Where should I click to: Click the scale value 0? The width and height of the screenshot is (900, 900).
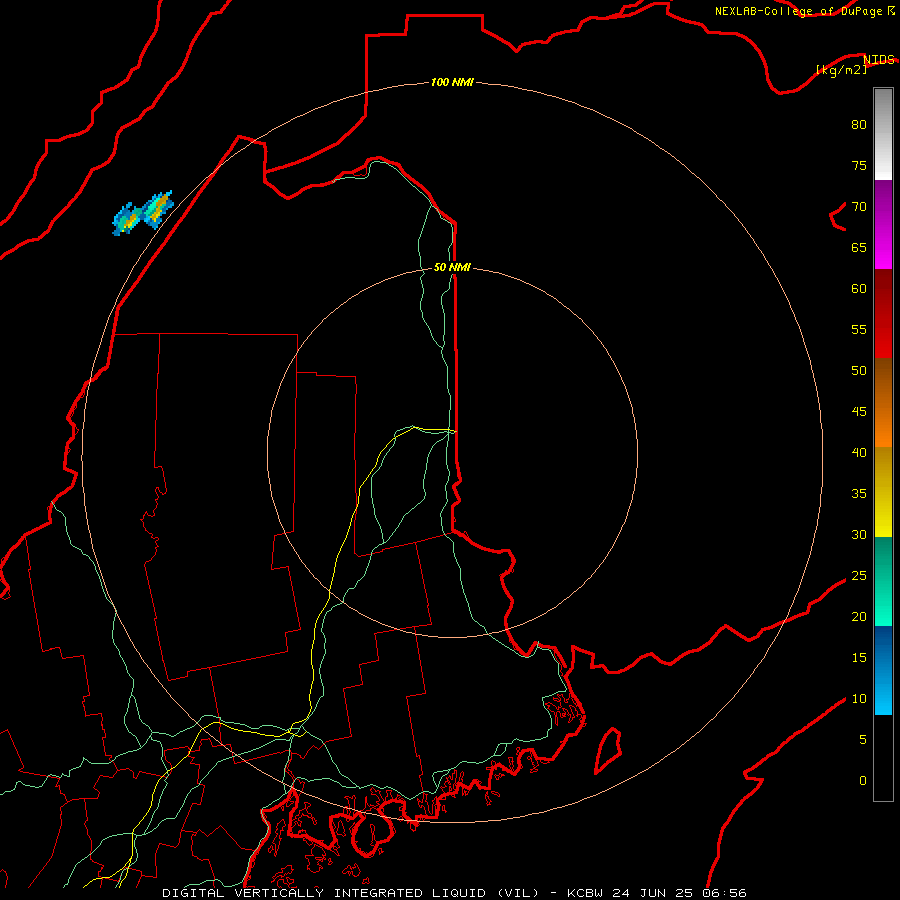[x=863, y=781]
